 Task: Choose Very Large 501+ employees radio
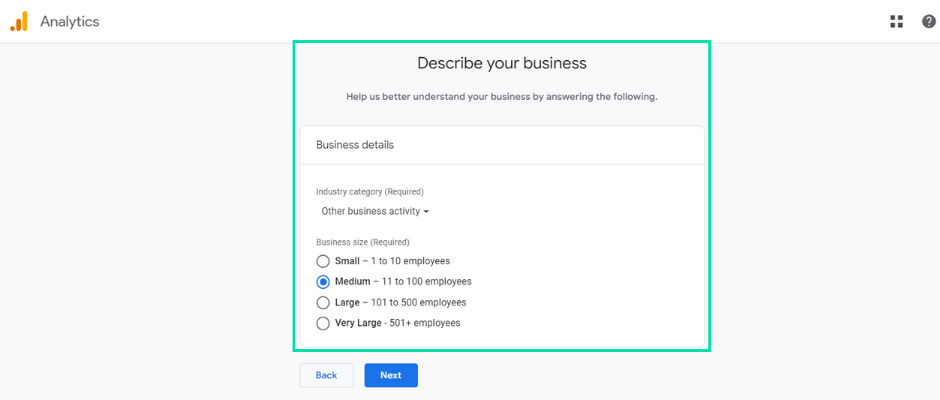[323, 323]
